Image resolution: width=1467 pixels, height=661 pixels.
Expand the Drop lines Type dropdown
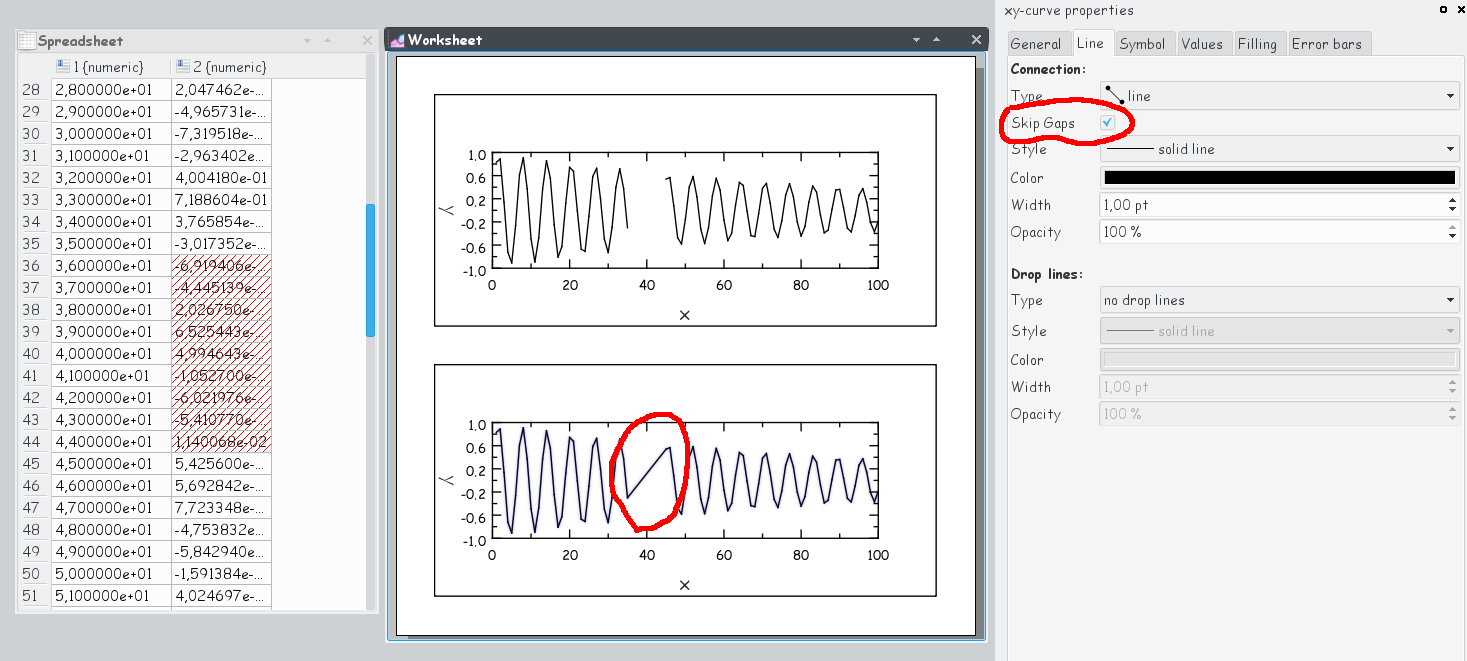point(1279,300)
